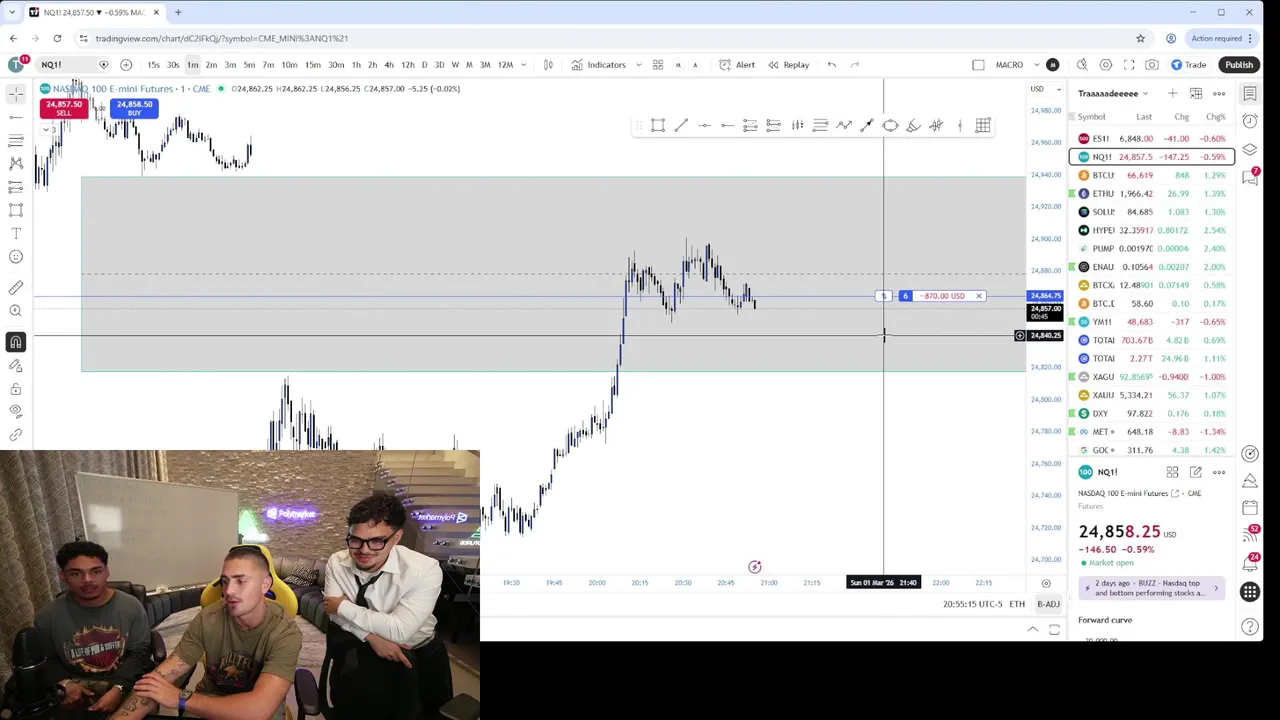Open the ETH session selector
The image size is (1280, 720).
pos(1017,604)
